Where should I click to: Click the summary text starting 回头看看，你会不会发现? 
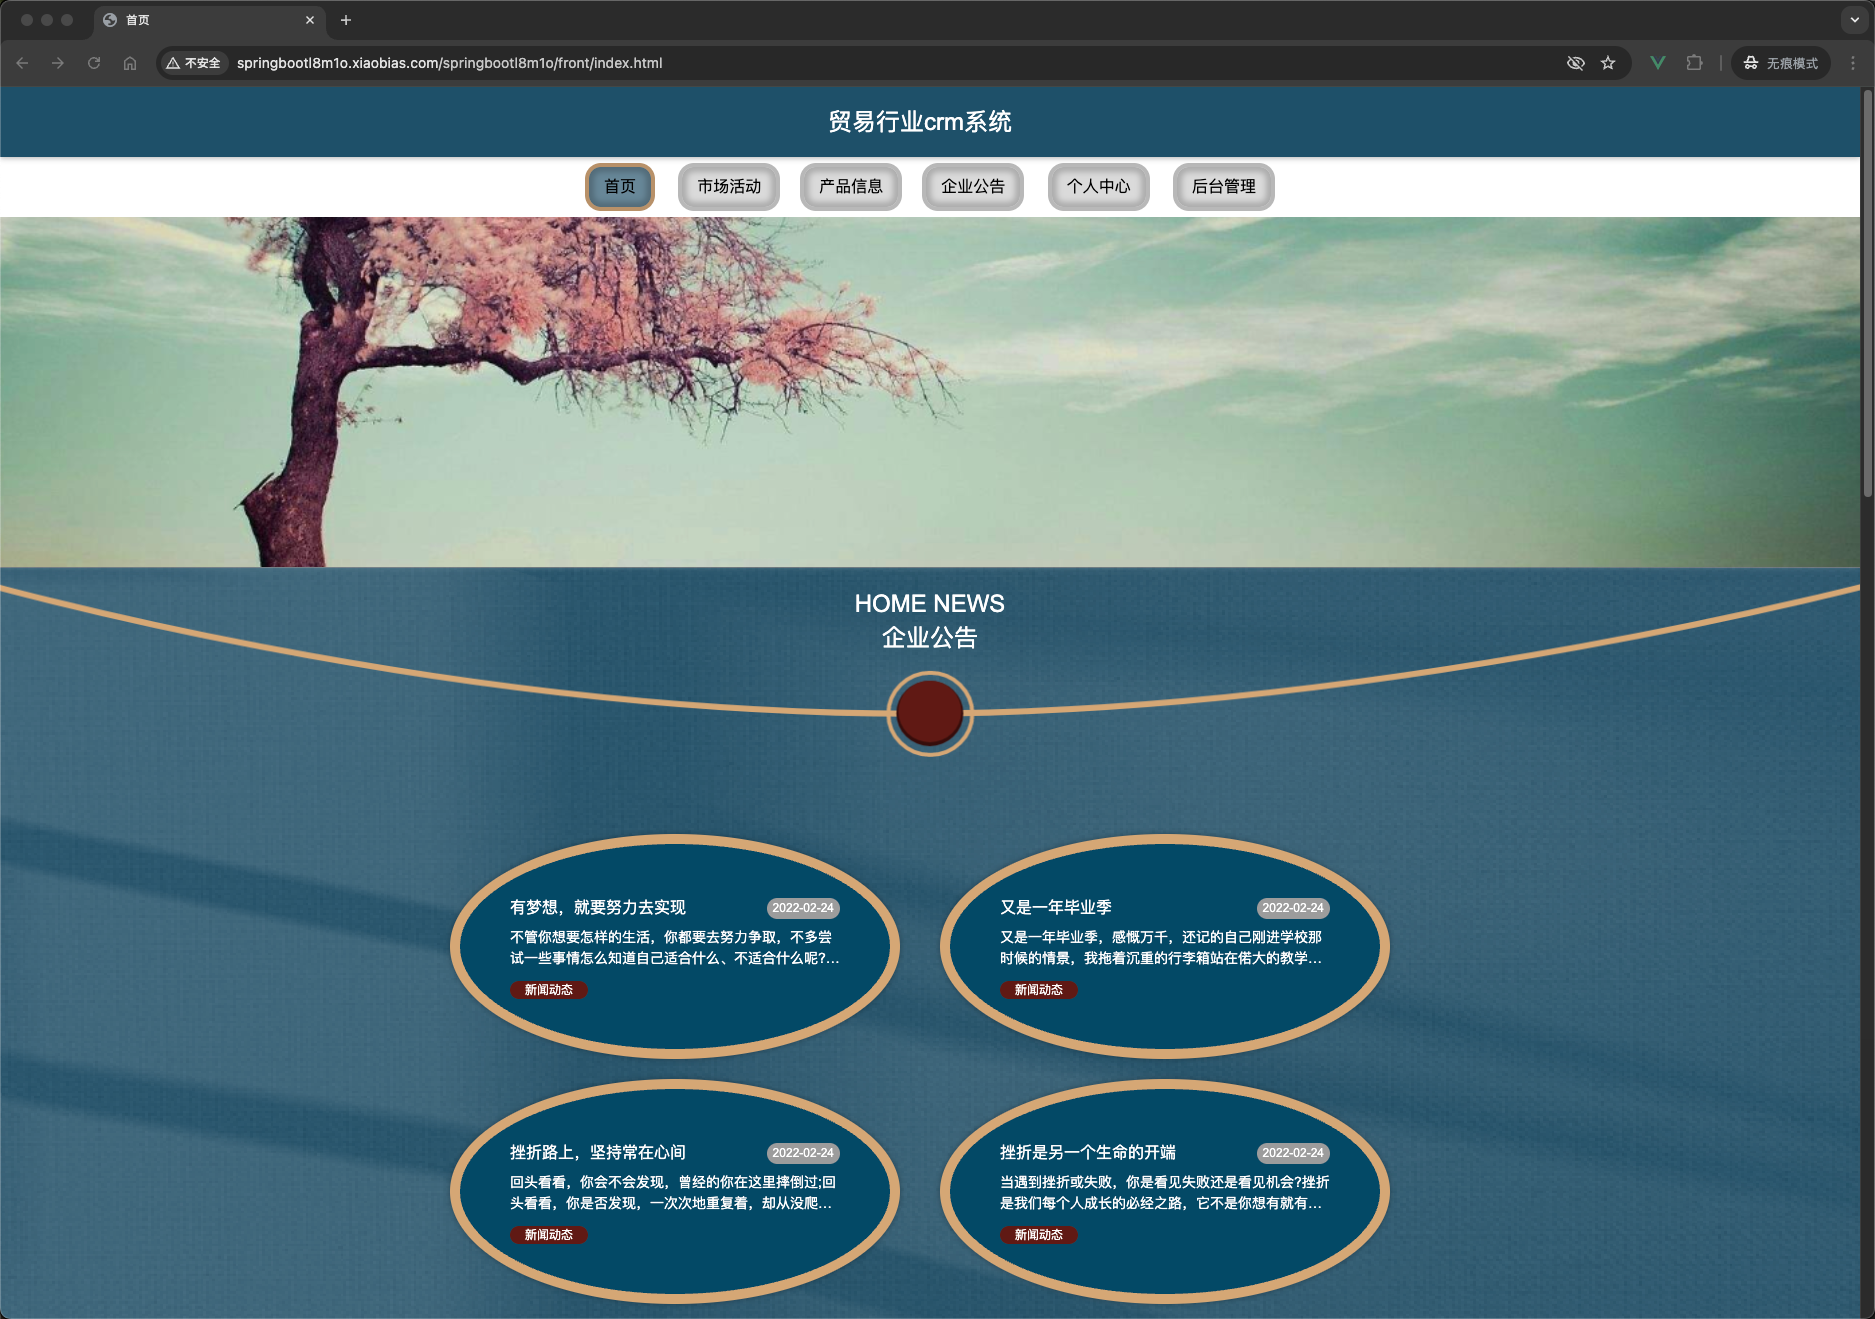(673, 1193)
